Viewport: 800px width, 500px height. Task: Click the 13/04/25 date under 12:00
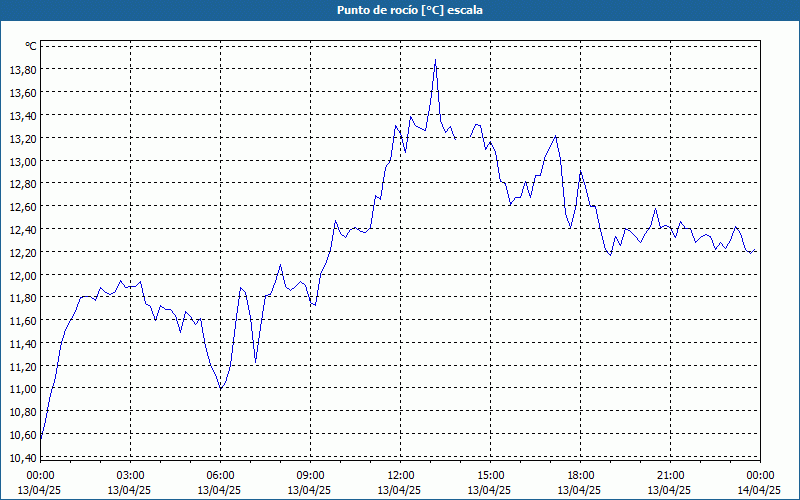(399, 490)
